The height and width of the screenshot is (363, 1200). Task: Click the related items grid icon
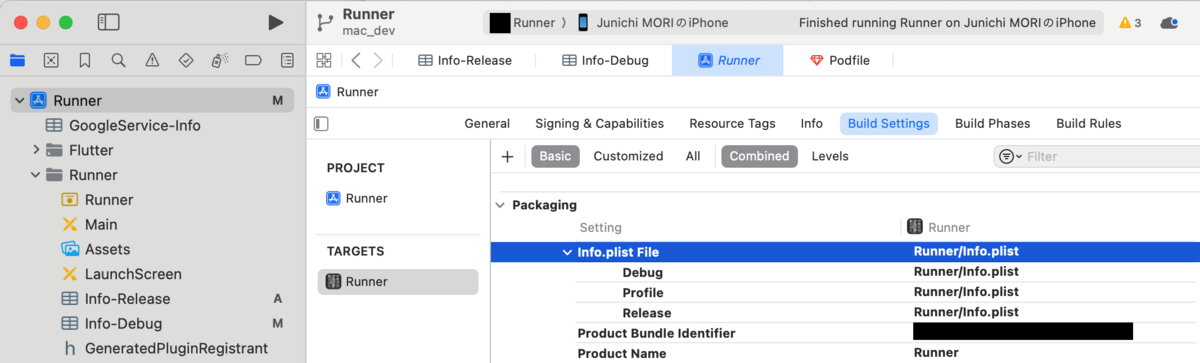[x=324, y=60]
